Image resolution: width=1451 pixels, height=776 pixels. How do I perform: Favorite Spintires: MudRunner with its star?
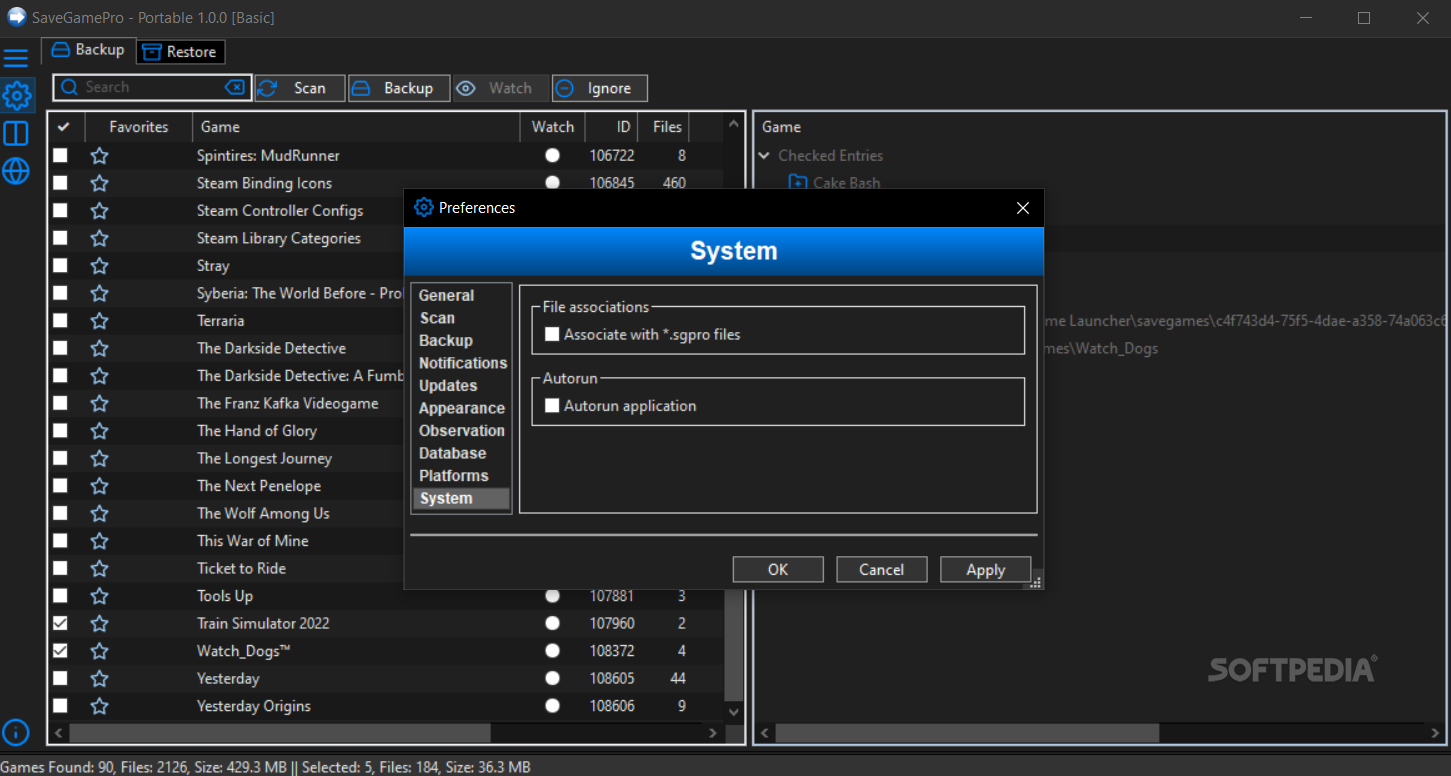click(x=99, y=156)
